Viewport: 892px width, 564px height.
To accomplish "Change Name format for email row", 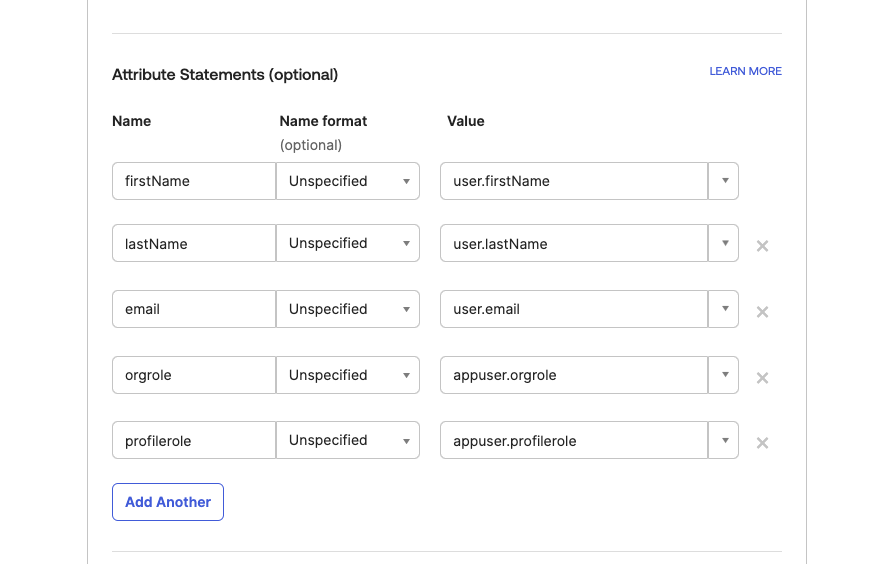I will pyautogui.click(x=348, y=309).
